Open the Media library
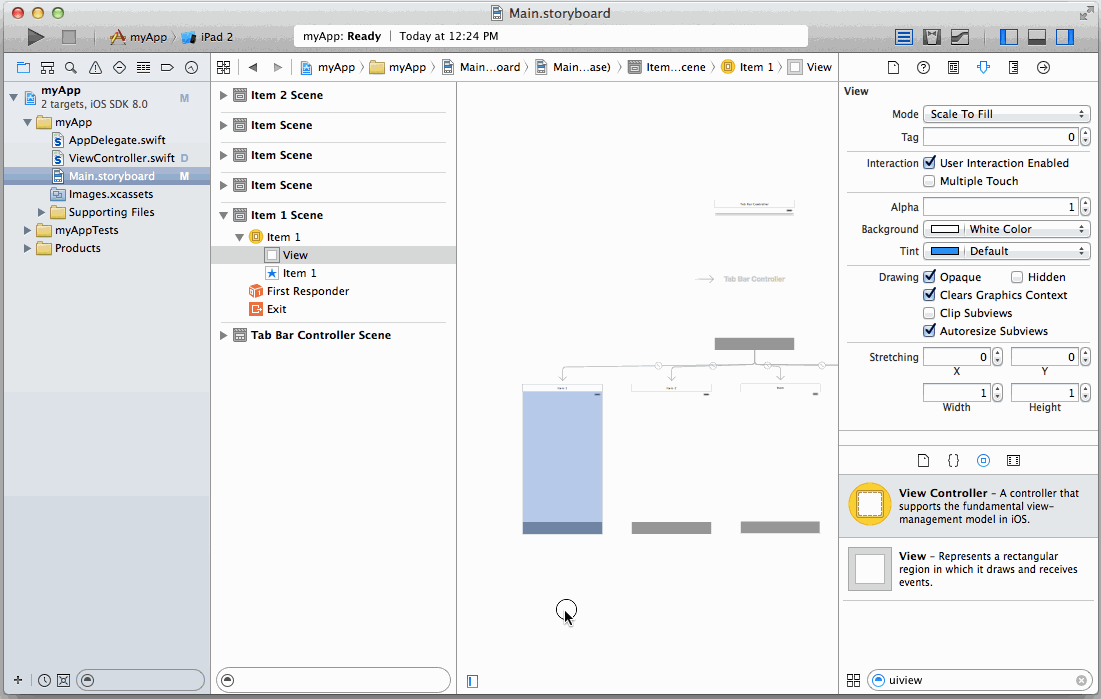This screenshot has height=699, width=1101. pyautogui.click(x=1013, y=461)
